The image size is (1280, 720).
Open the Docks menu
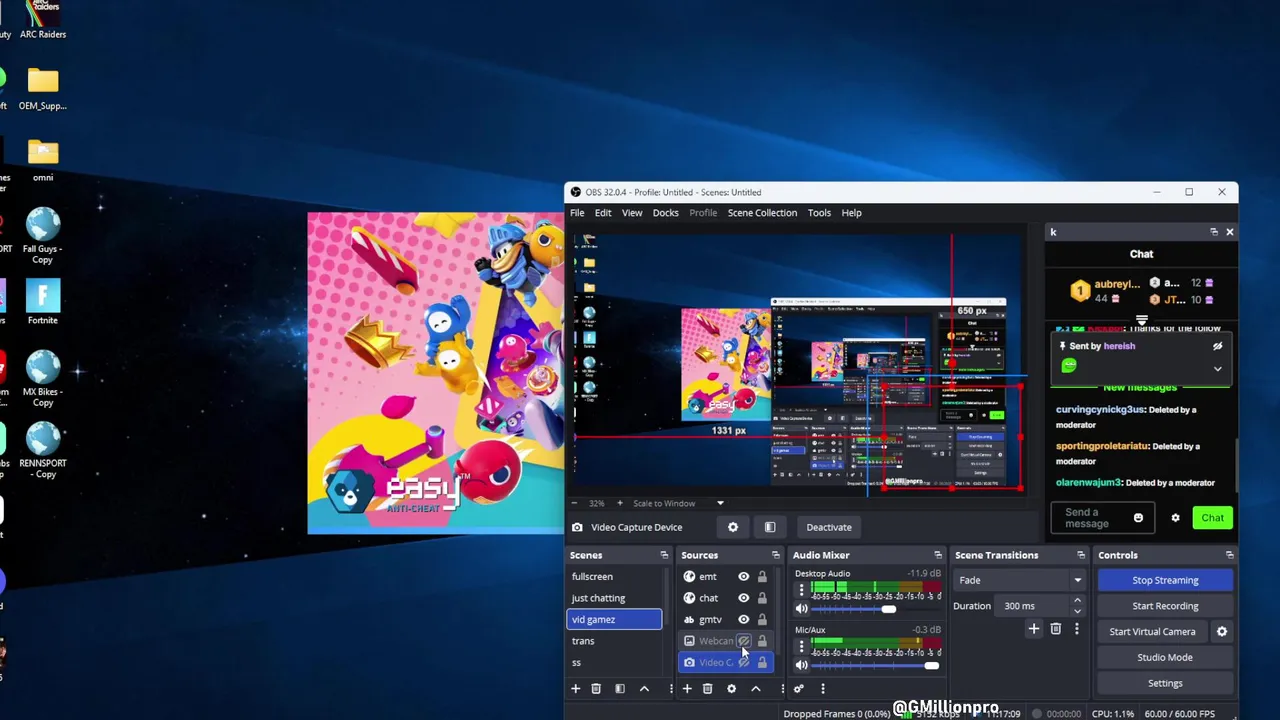(665, 213)
